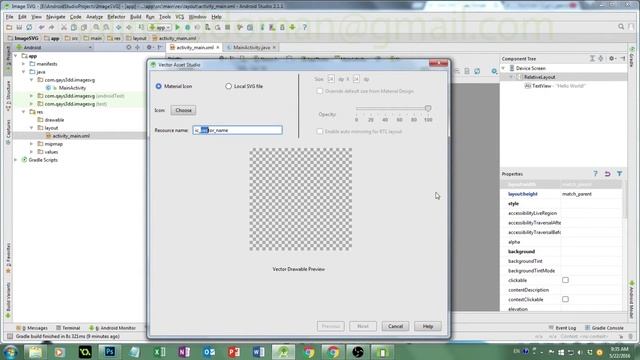
Task: Click the Vector Drawable preview area
Action: (x=301, y=199)
